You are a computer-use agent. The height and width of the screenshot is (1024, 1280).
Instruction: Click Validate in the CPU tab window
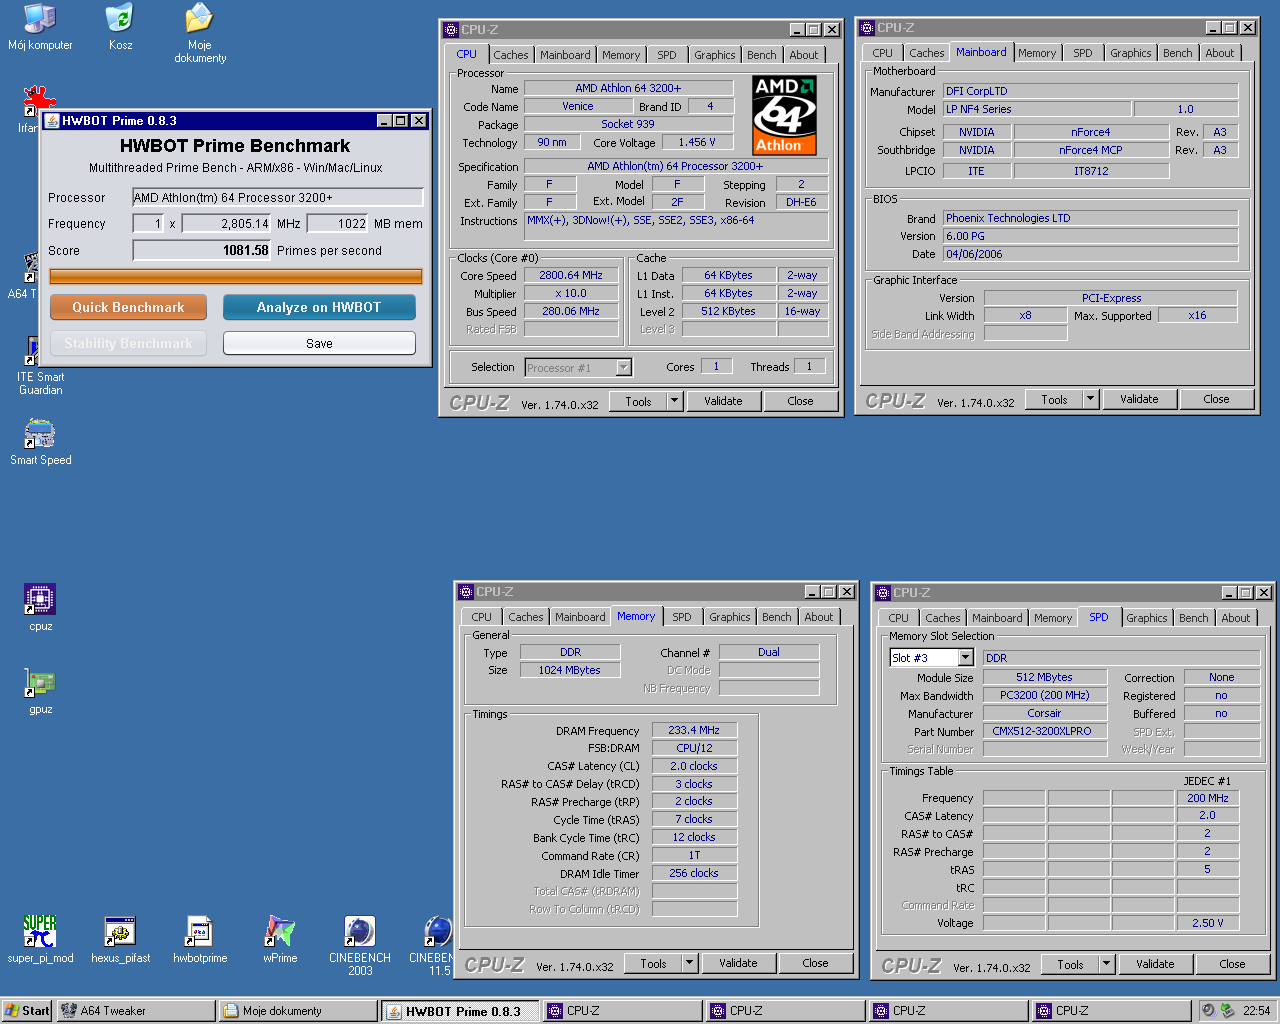[723, 401]
